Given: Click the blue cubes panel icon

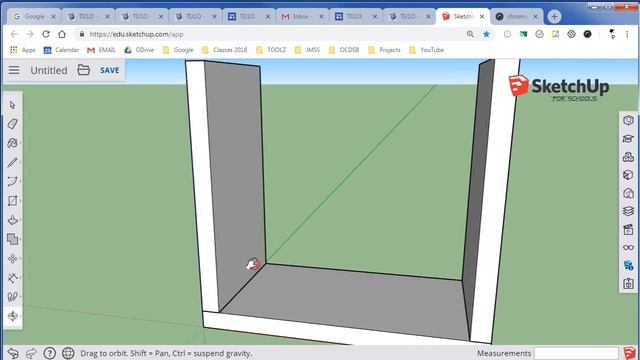Looking at the screenshot, I should (x=628, y=265).
